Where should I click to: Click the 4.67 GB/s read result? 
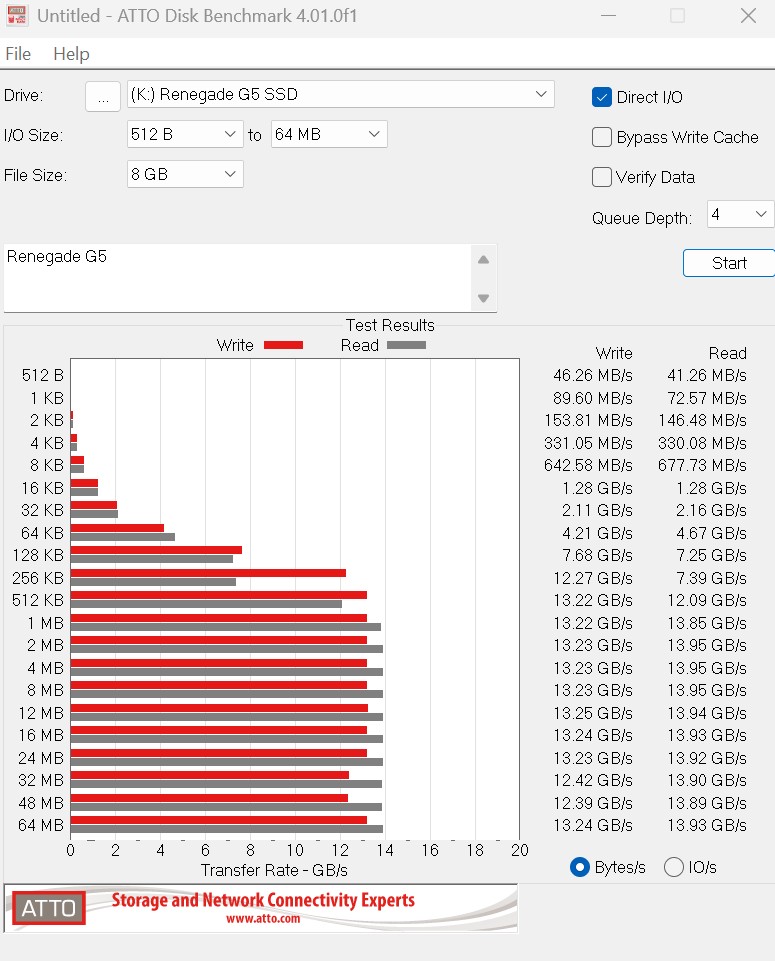[x=711, y=533]
